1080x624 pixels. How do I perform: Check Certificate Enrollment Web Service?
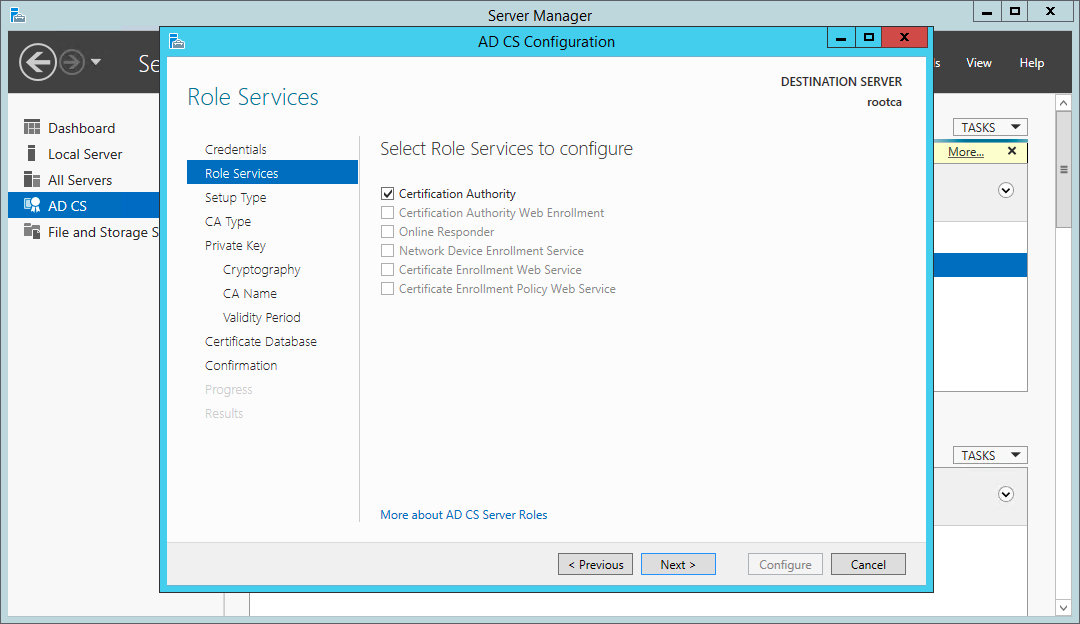point(388,269)
